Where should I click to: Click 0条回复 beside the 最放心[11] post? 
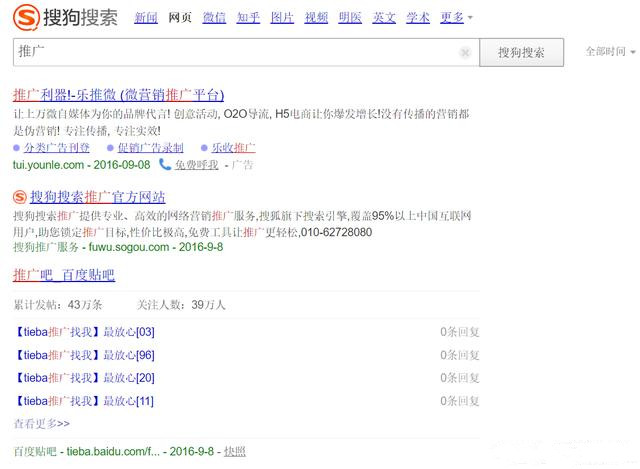[x=460, y=401]
